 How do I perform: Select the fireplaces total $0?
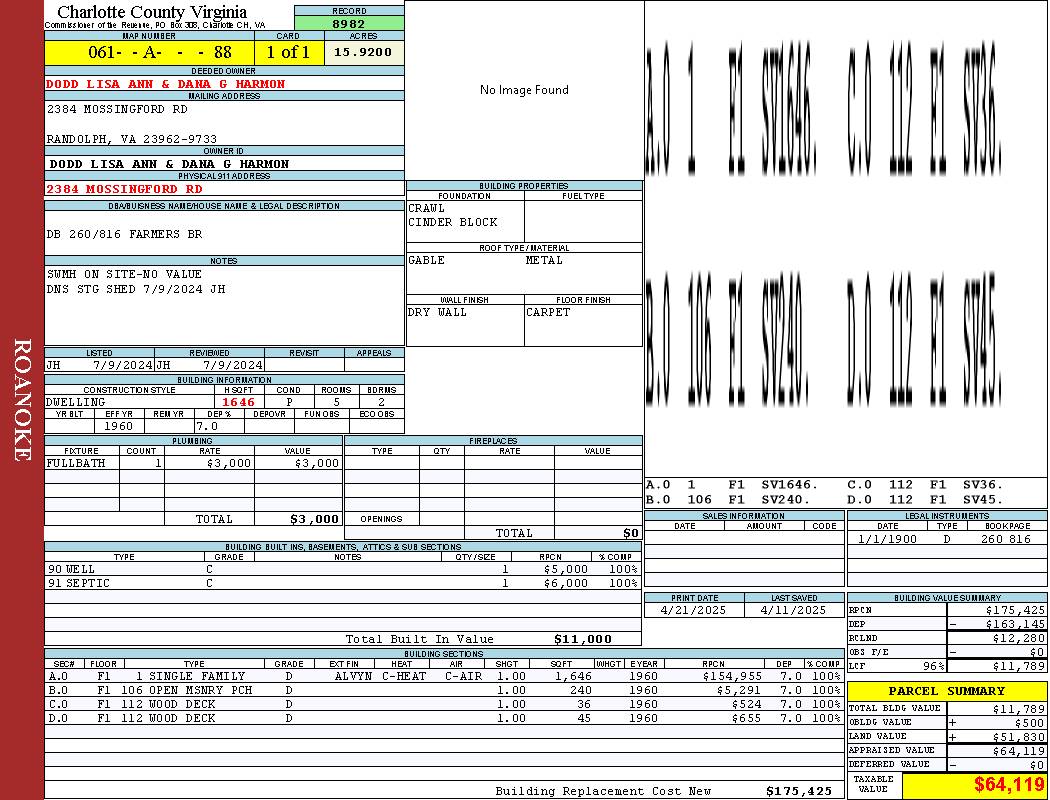pyautogui.click(x=631, y=534)
